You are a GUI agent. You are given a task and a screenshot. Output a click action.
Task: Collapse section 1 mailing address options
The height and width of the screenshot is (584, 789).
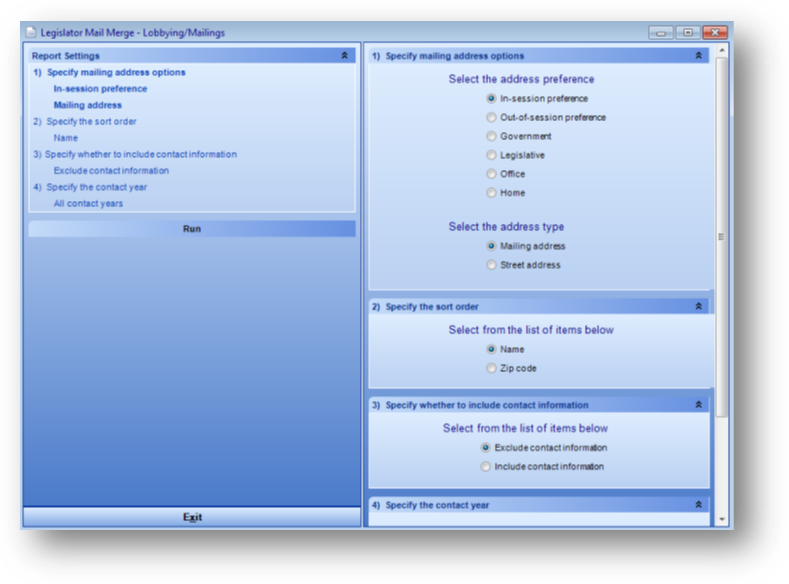coord(698,55)
